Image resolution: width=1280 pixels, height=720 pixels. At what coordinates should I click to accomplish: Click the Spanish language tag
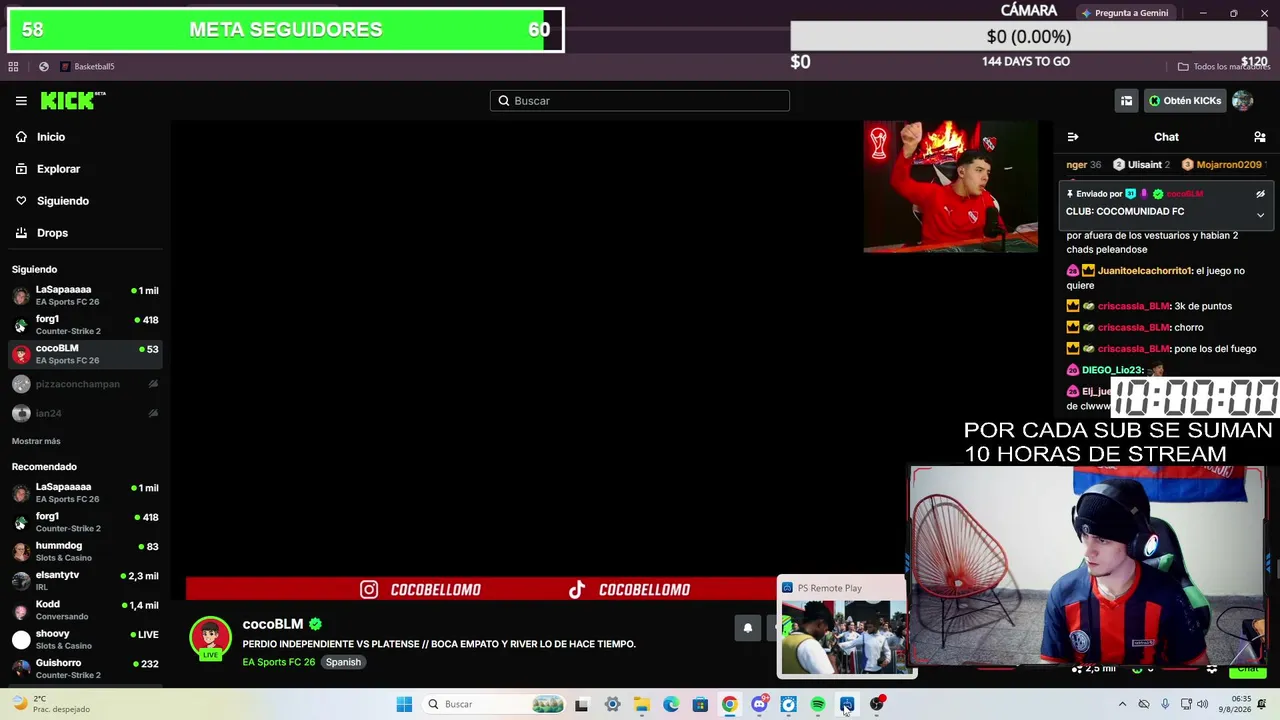tap(343, 662)
